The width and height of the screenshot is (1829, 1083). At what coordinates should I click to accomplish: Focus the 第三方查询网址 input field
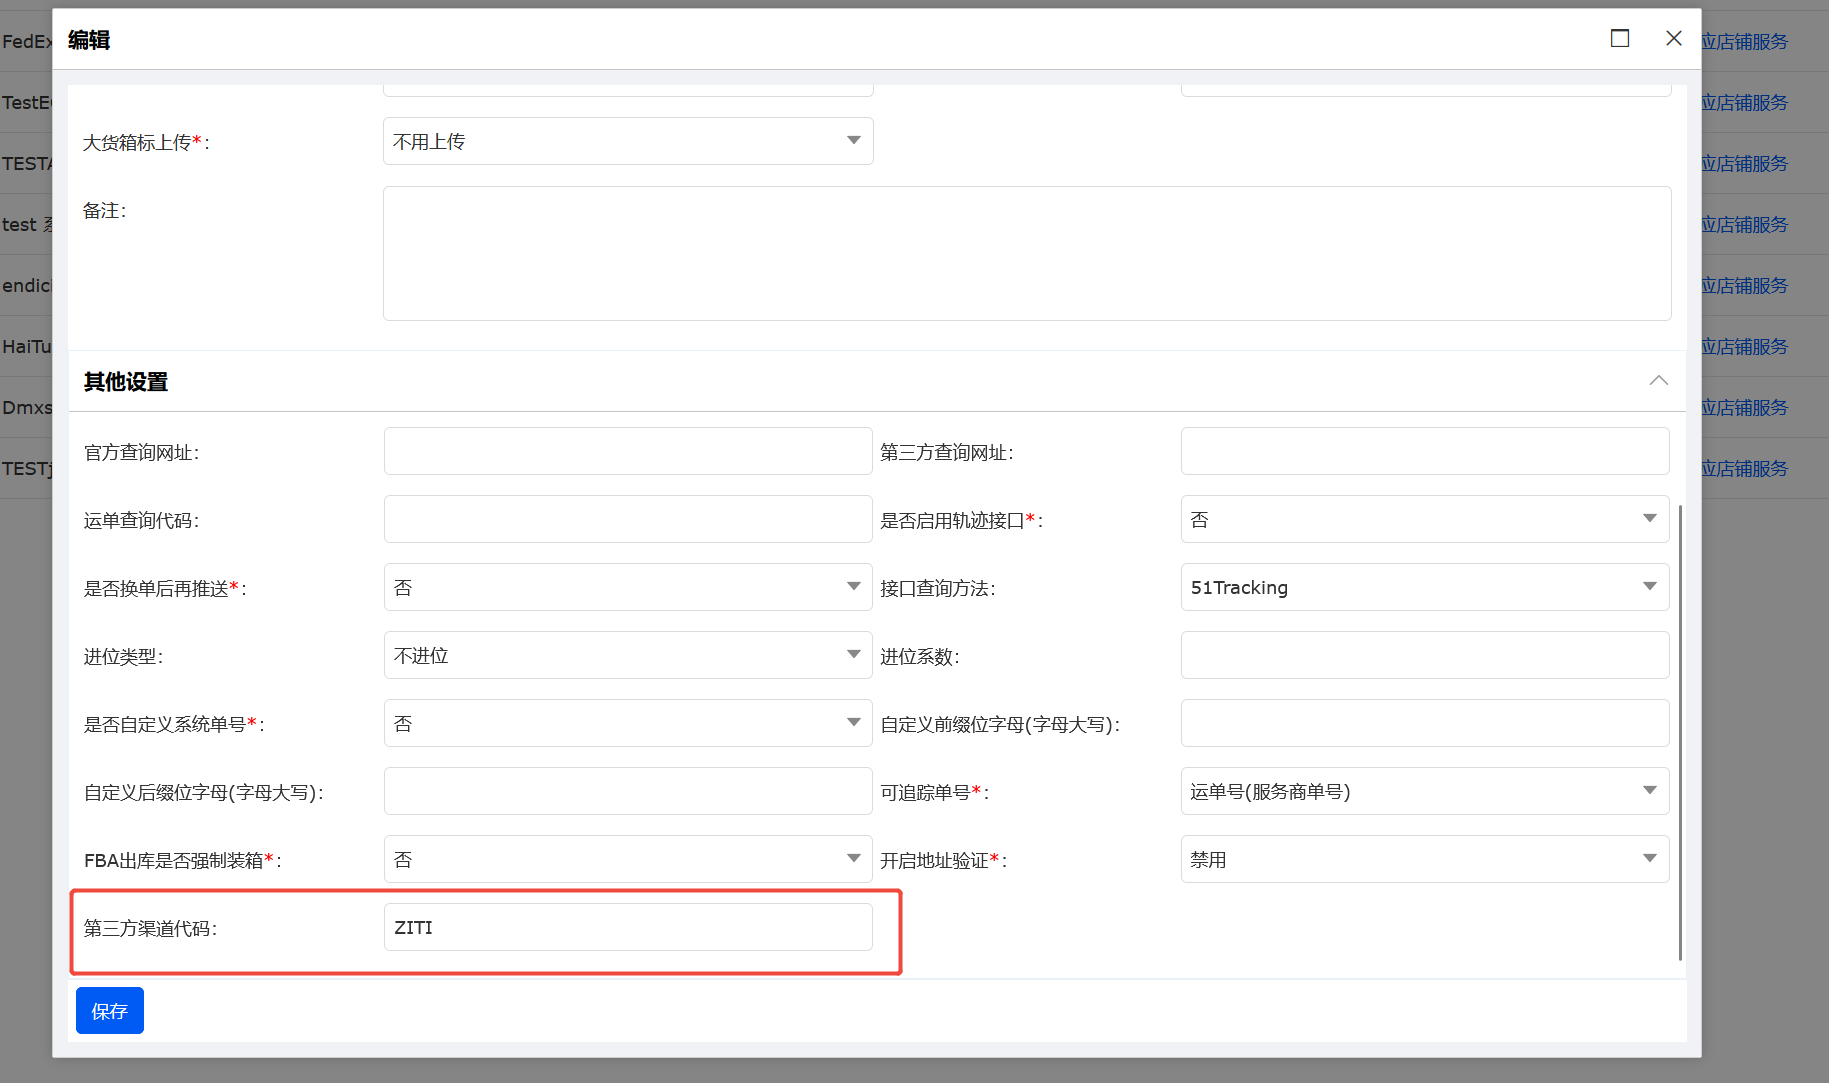[x=1425, y=451]
